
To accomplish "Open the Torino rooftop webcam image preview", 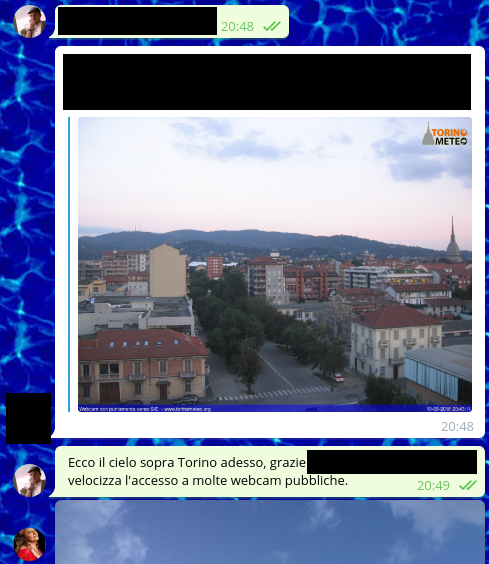I will (x=275, y=264).
